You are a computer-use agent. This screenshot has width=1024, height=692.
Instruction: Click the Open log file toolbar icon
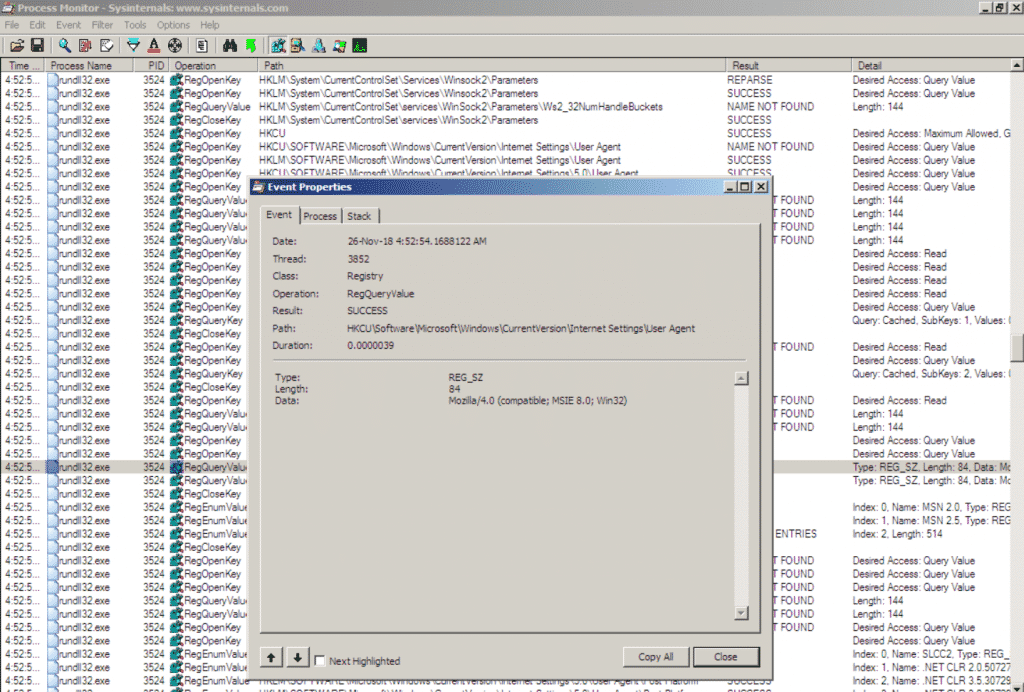(17, 45)
